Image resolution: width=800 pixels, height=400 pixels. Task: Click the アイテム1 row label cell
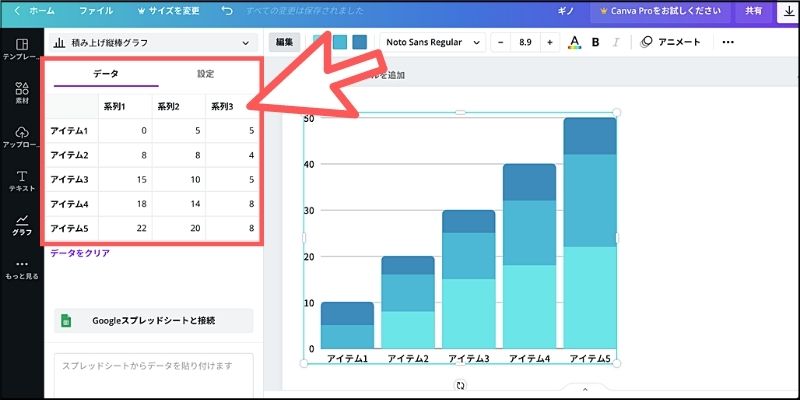71,131
